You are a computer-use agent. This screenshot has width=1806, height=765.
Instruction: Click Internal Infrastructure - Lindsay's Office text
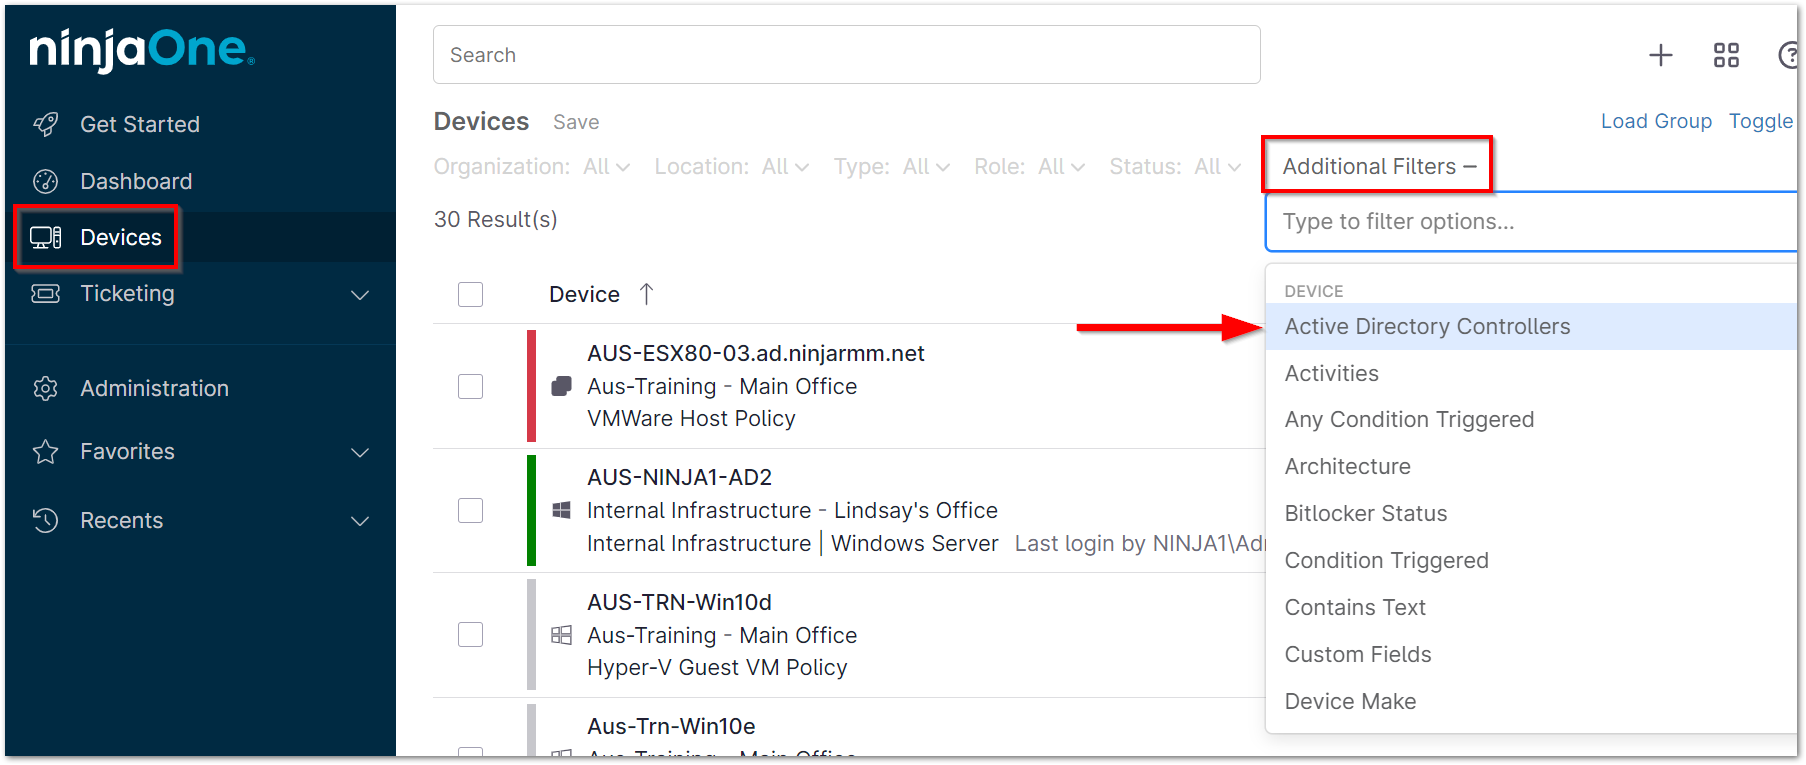792,510
